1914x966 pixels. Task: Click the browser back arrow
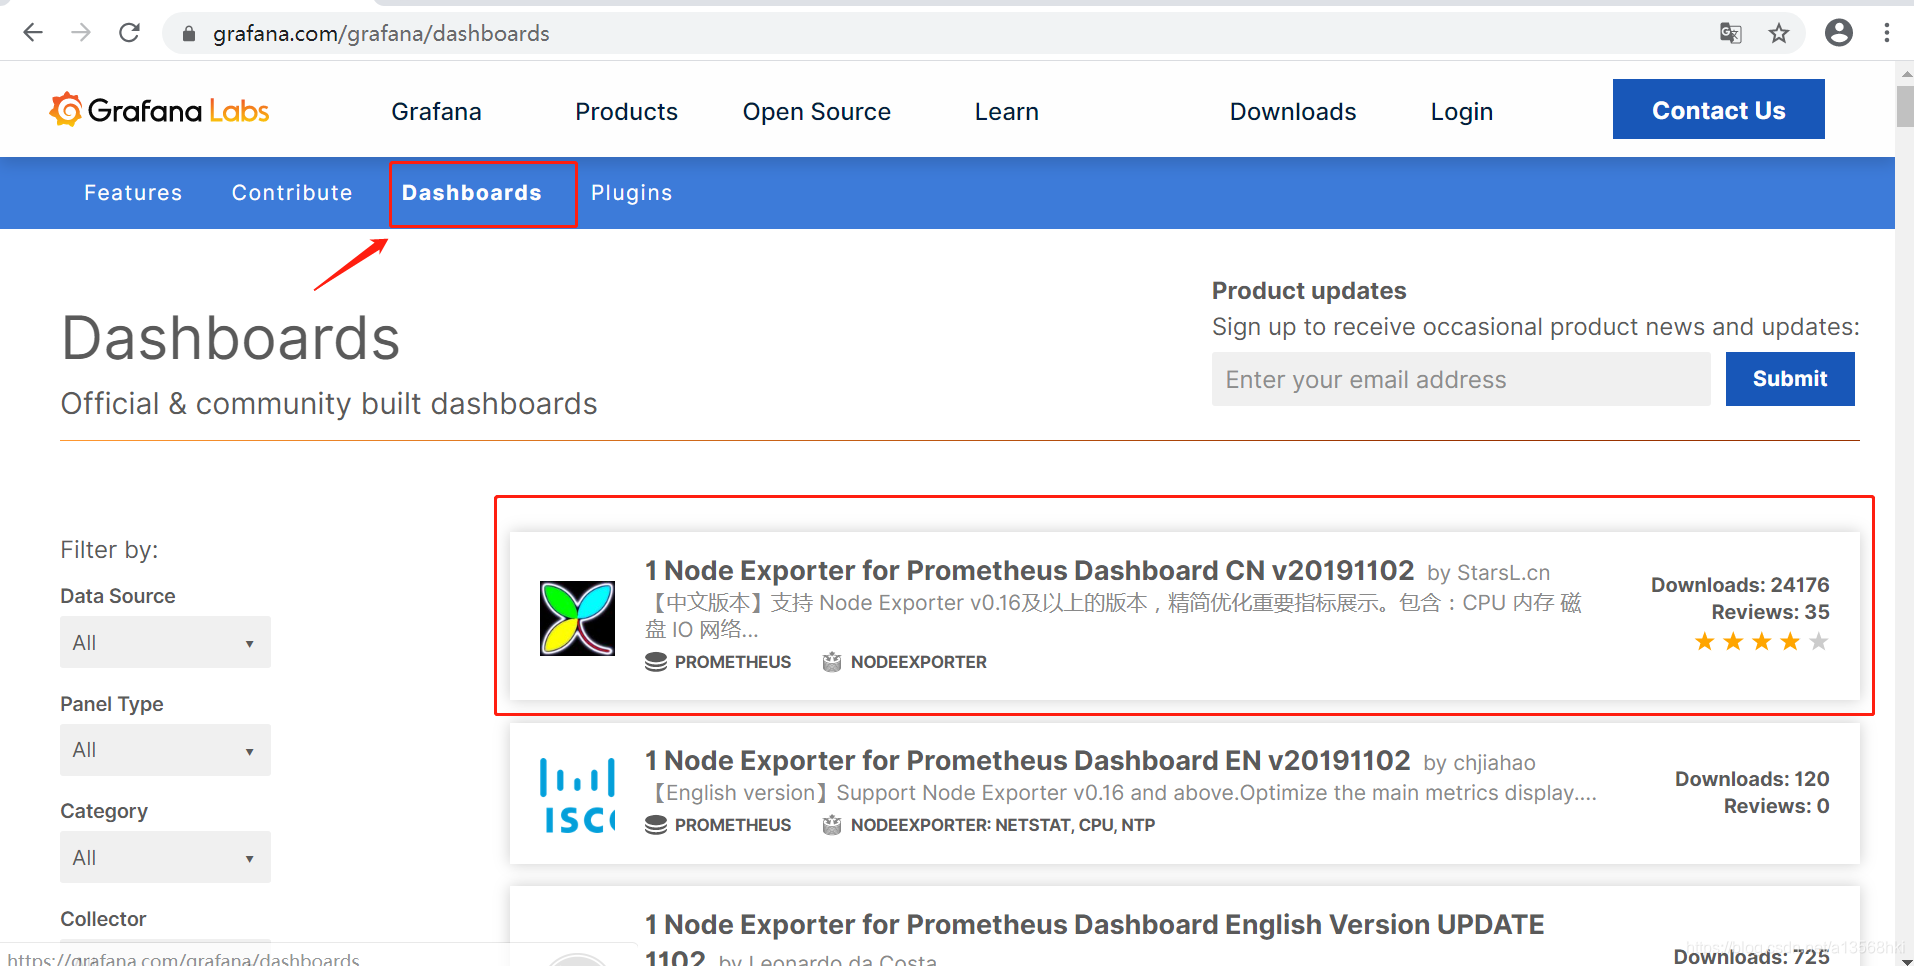[33, 32]
